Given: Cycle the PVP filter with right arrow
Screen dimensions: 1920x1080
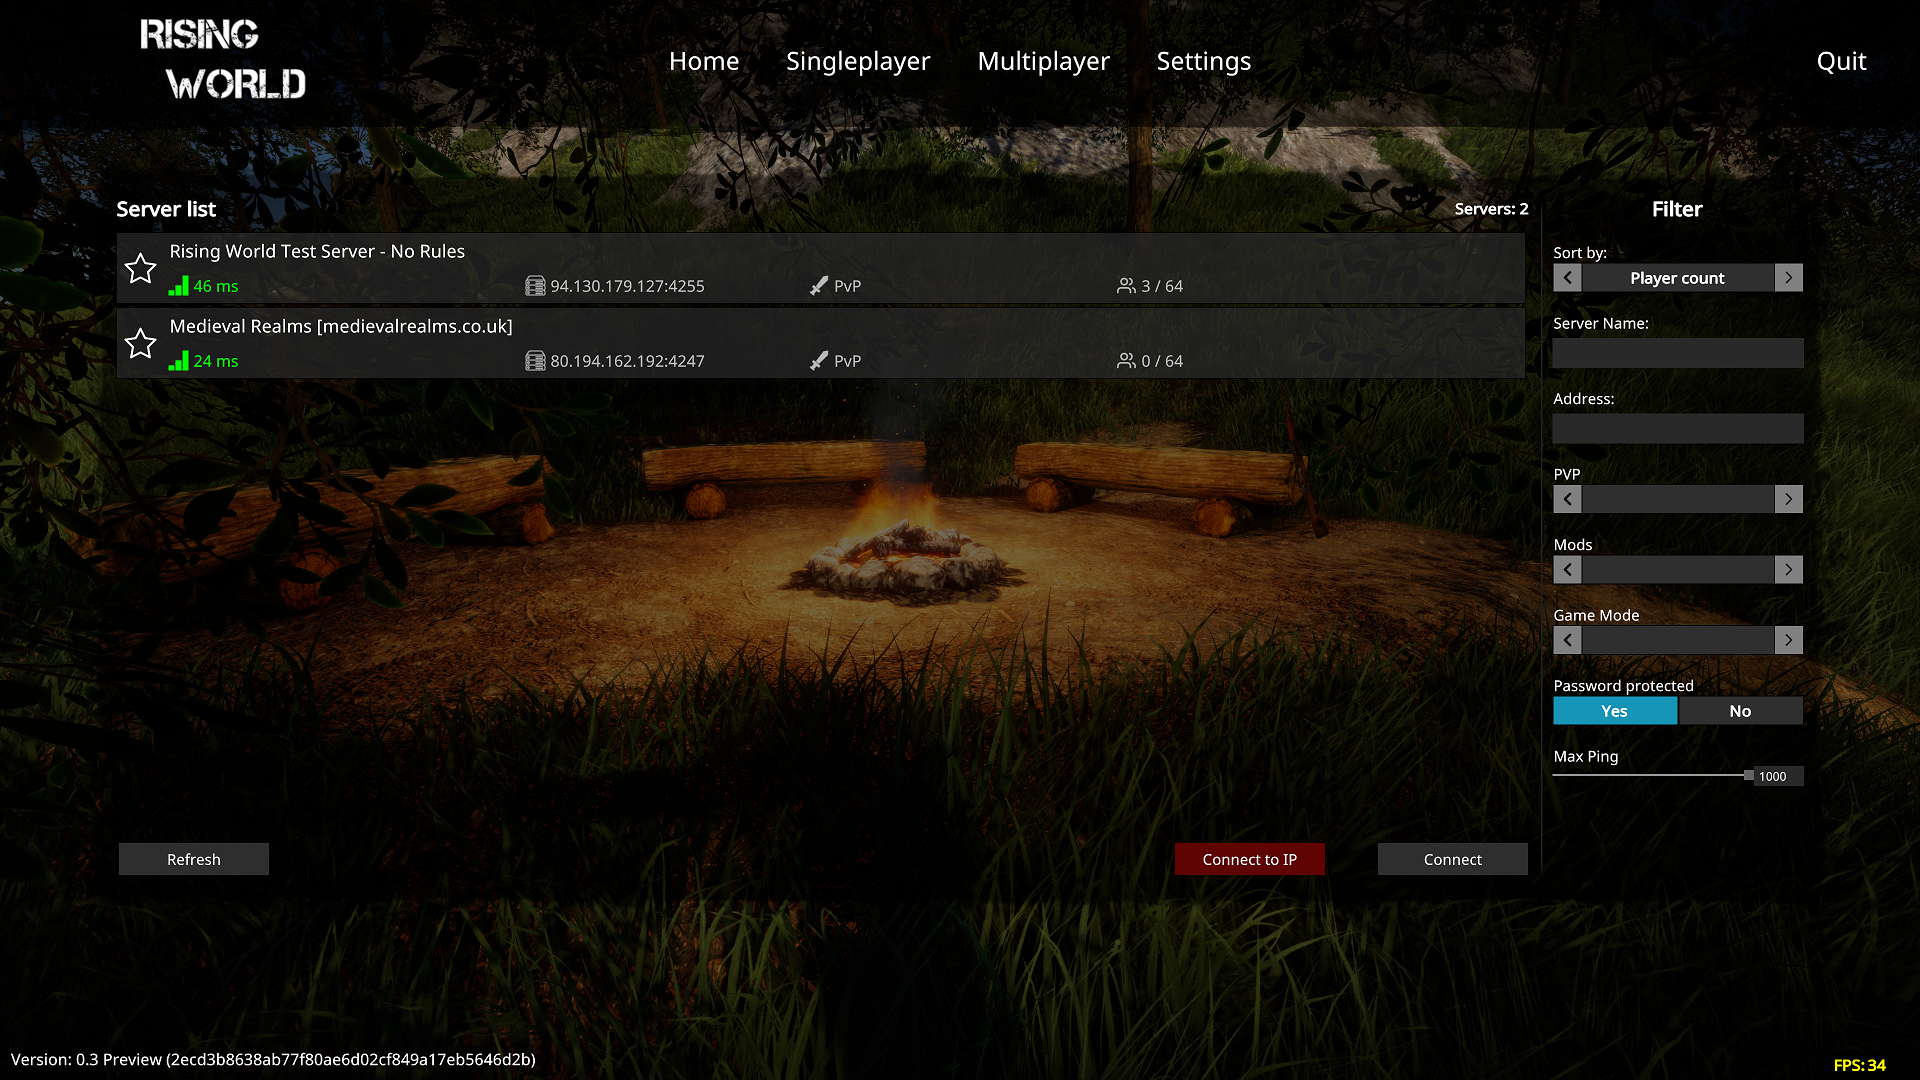Looking at the screenshot, I should (x=1788, y=499).
